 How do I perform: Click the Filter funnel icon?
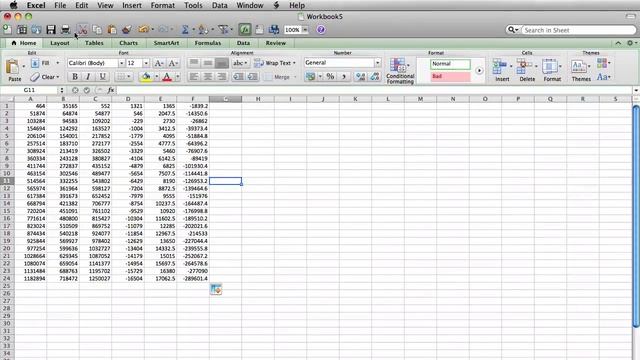[x=223, y=29]
